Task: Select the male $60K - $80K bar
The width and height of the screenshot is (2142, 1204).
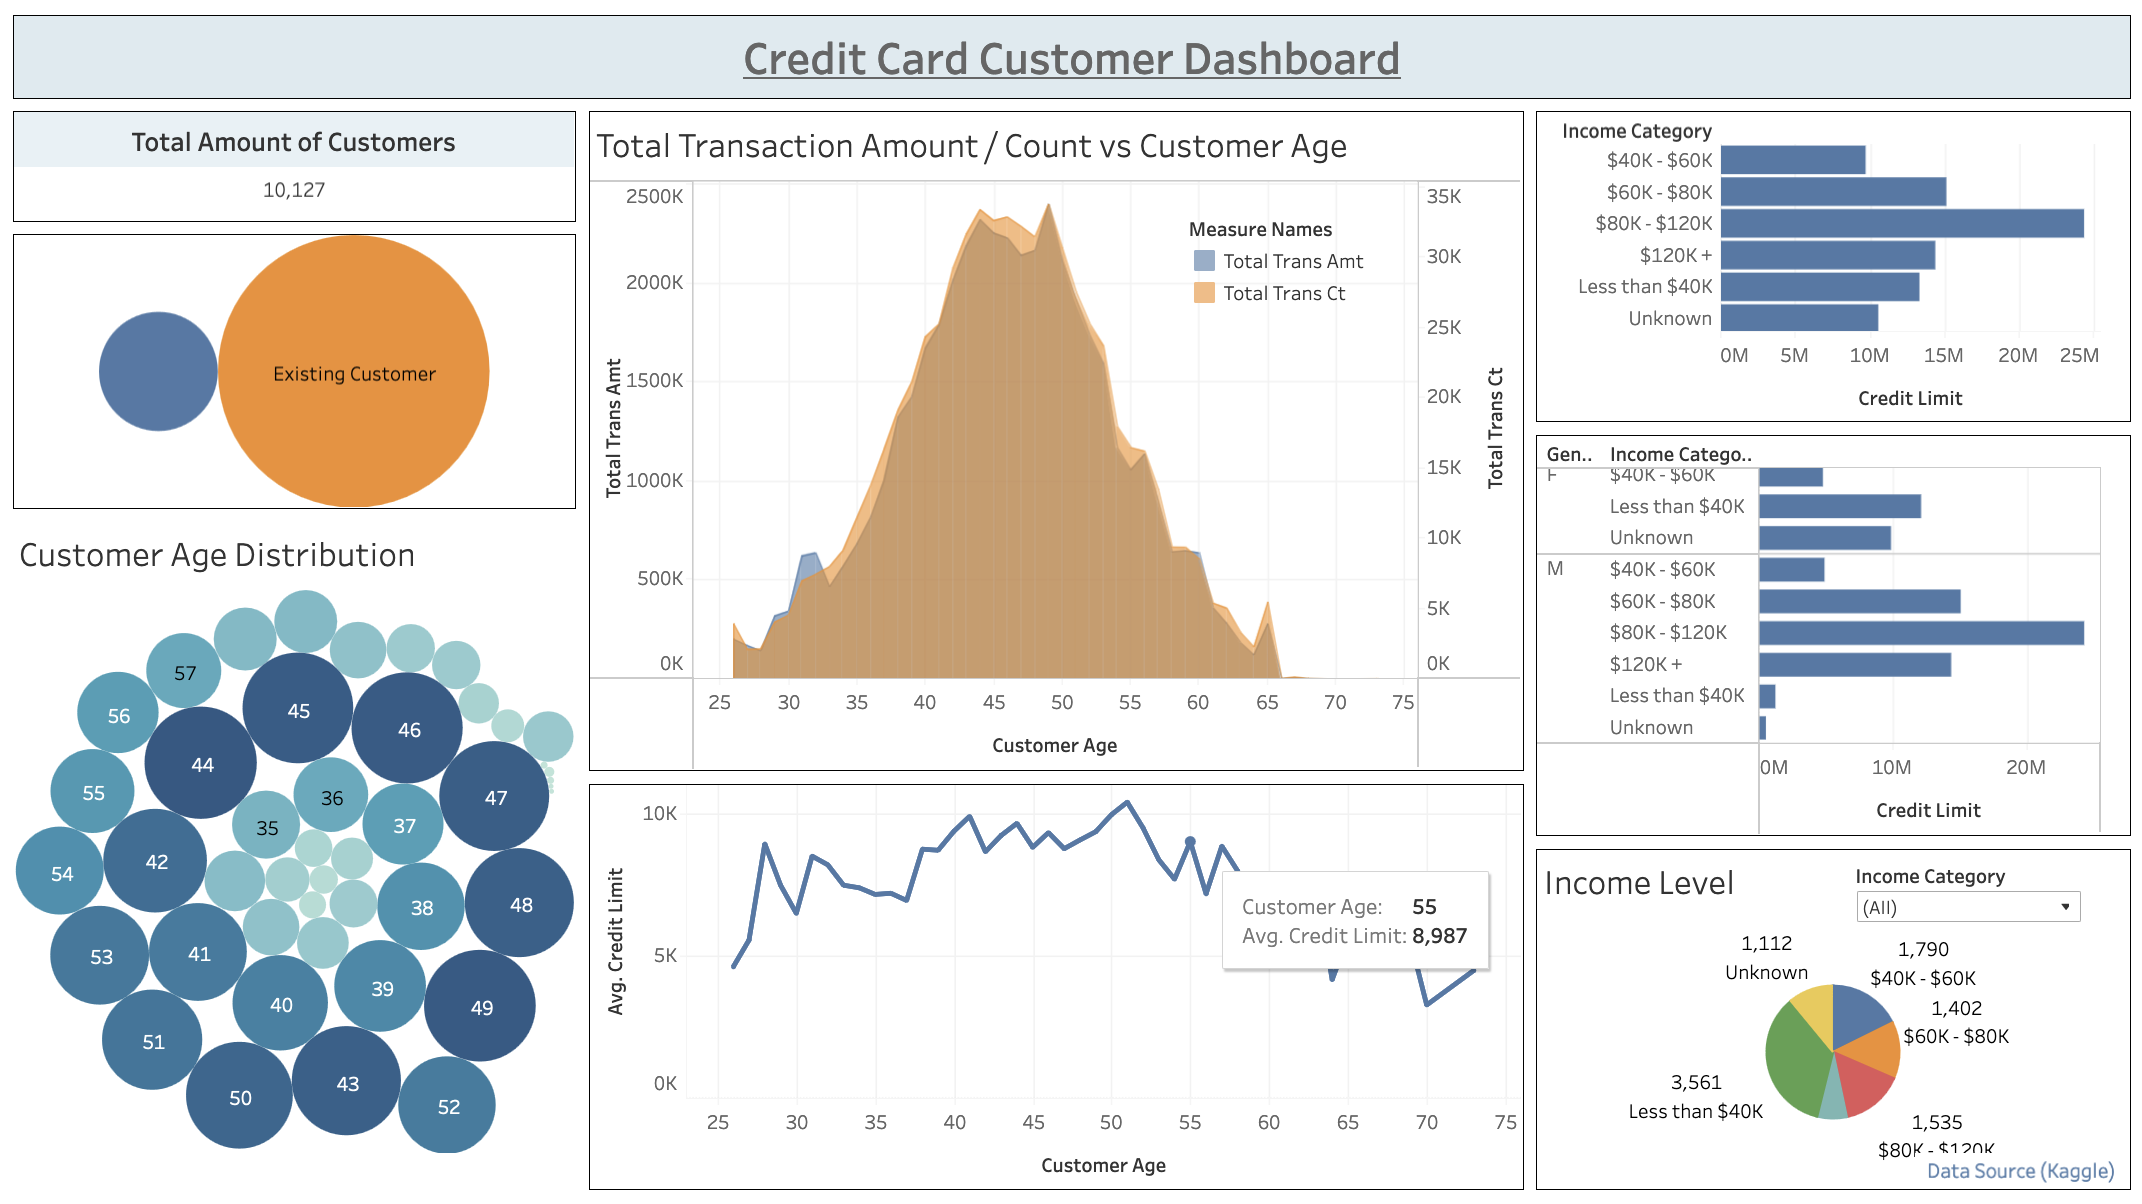Action: [x=1858, y=601]
